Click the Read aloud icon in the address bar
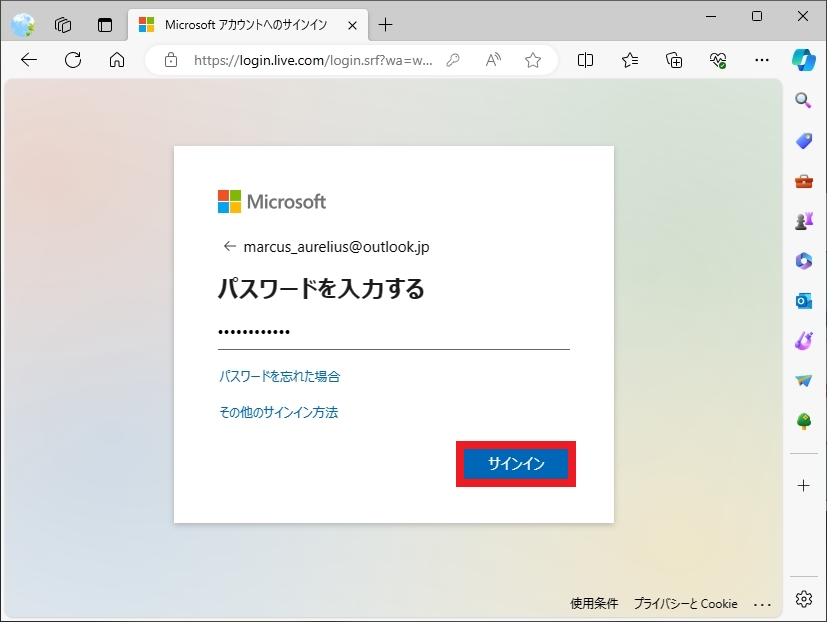Image resolution: width=829 pixels, height=626 pixels. [x=493, y=60]
